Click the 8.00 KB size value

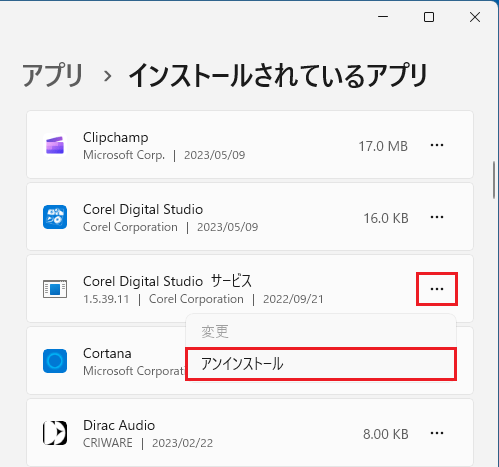(386, 434)
